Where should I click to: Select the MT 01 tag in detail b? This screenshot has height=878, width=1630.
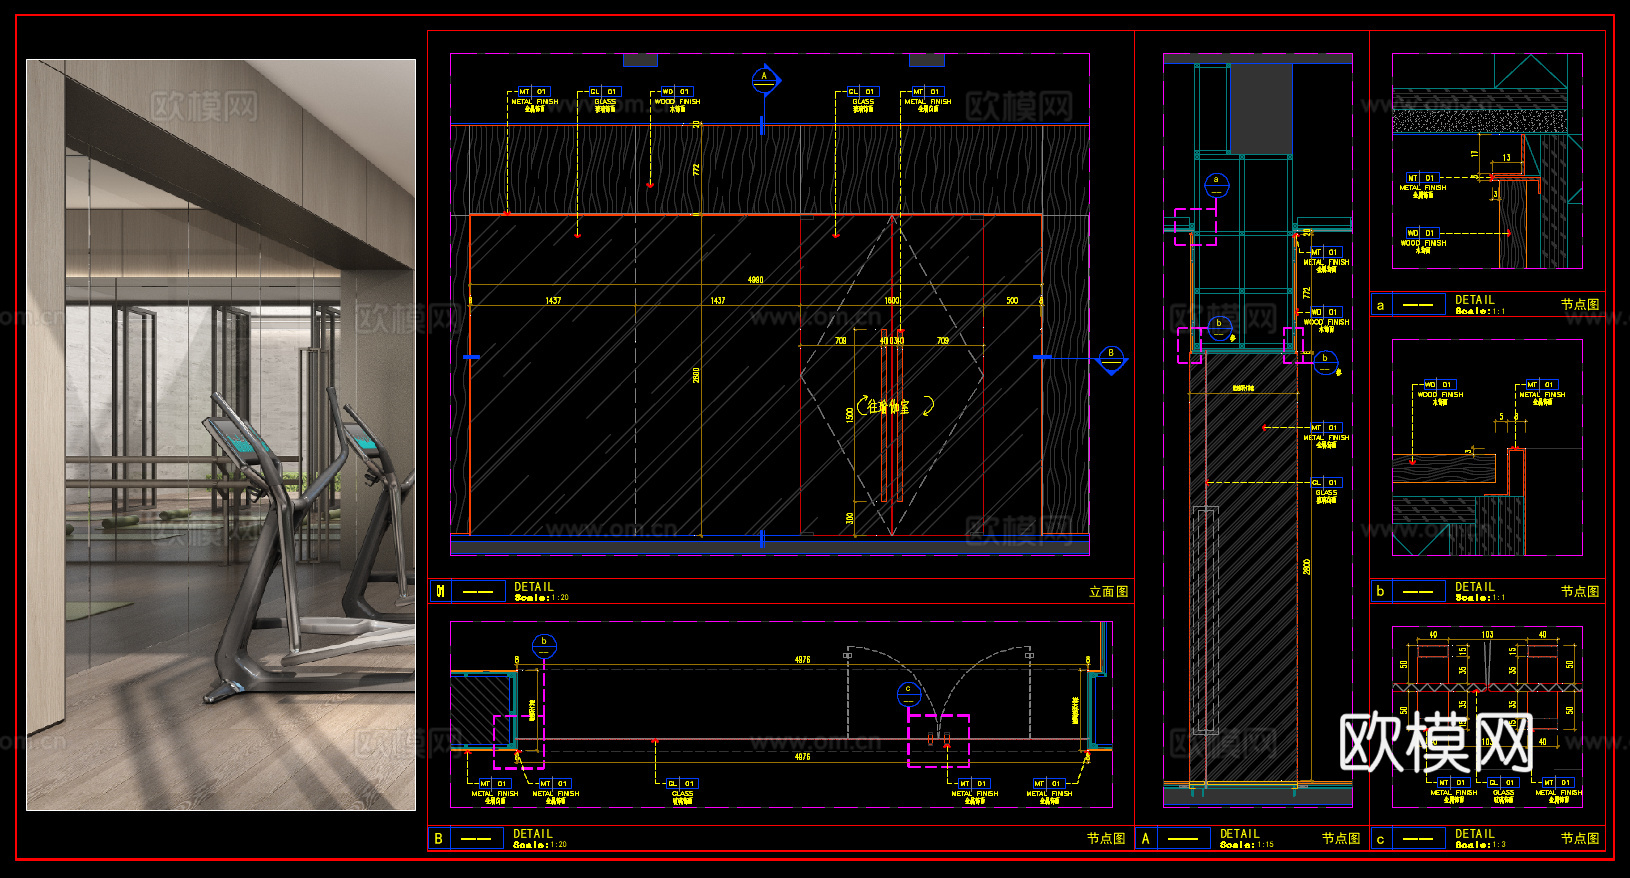[1541, 385]
